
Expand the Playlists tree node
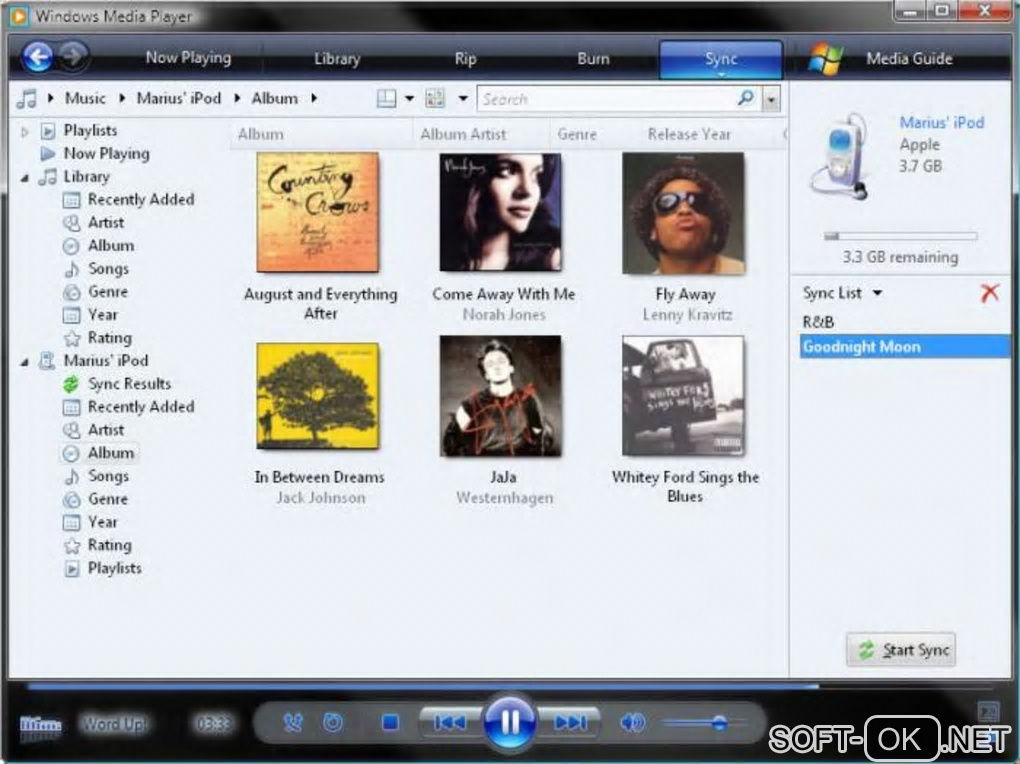pos(25,131)
